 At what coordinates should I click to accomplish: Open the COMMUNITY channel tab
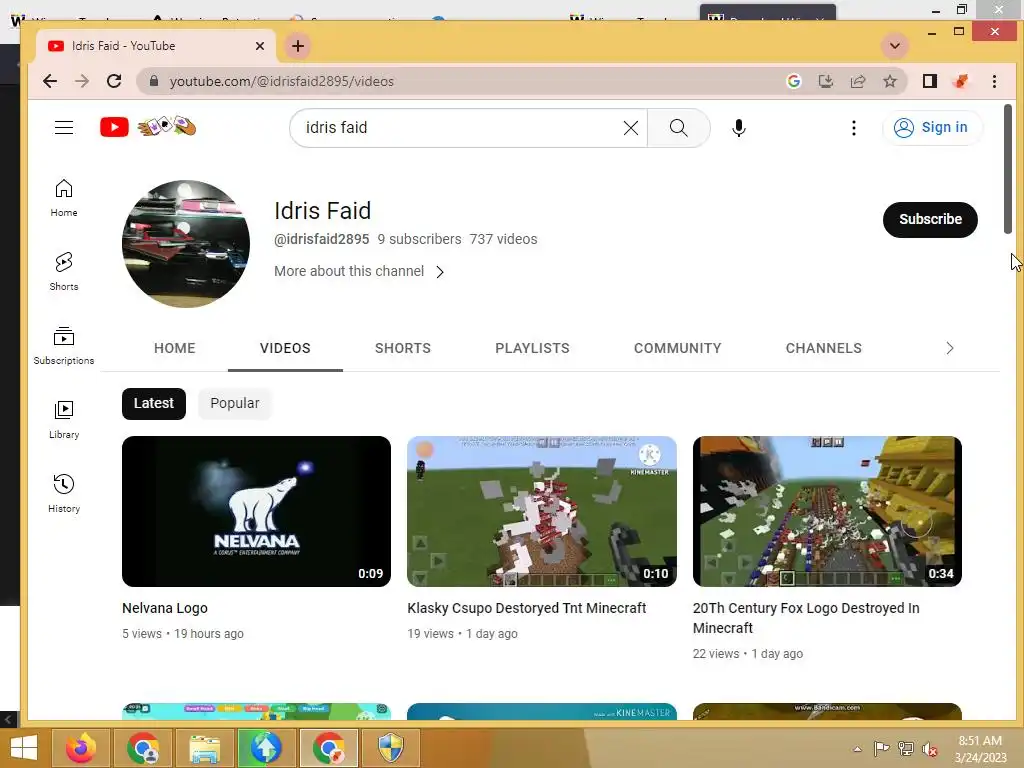point(678,348)
